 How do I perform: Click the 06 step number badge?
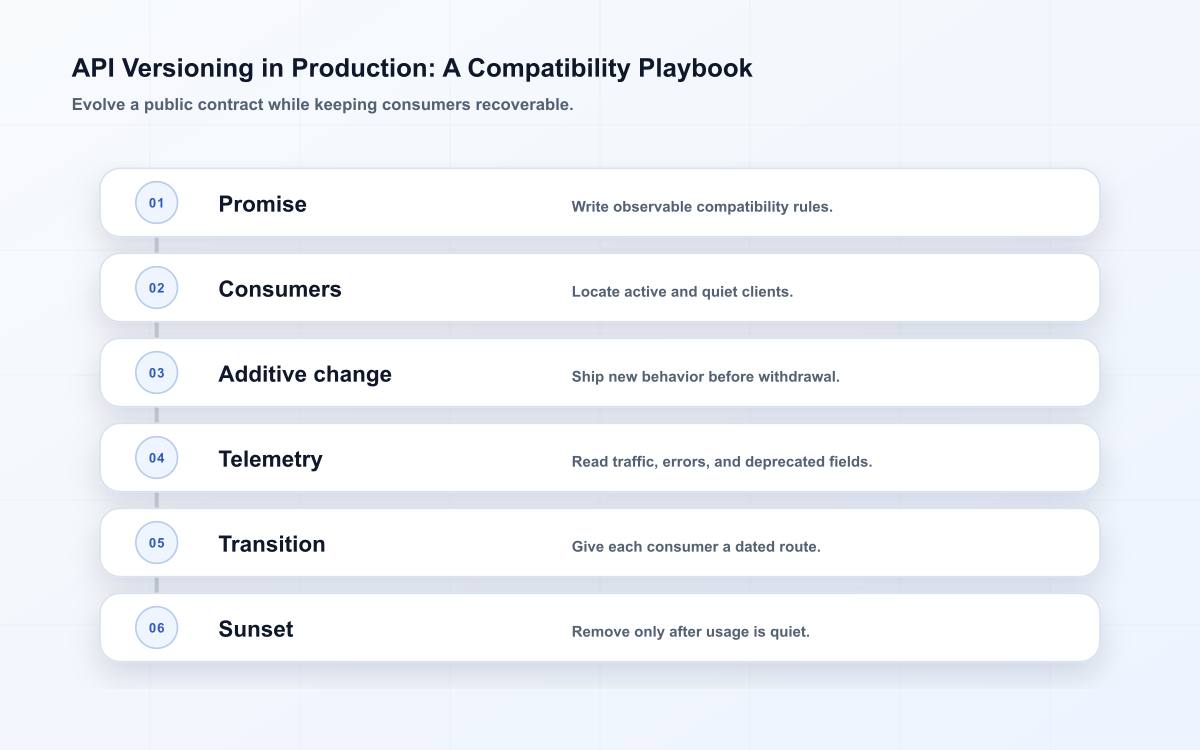click(x=156, y=628)
